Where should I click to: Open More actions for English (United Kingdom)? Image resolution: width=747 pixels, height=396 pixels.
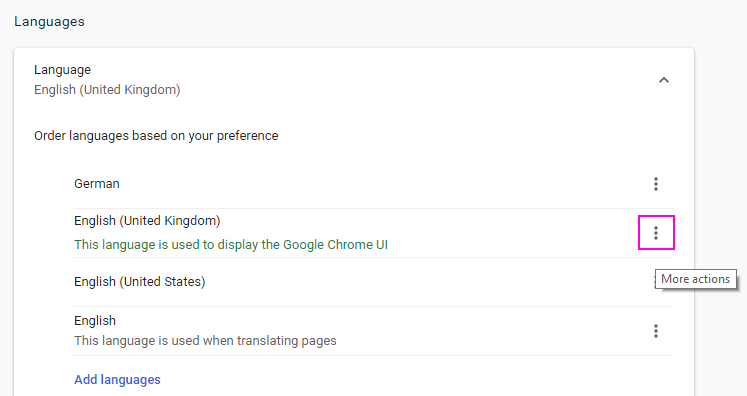656,233
